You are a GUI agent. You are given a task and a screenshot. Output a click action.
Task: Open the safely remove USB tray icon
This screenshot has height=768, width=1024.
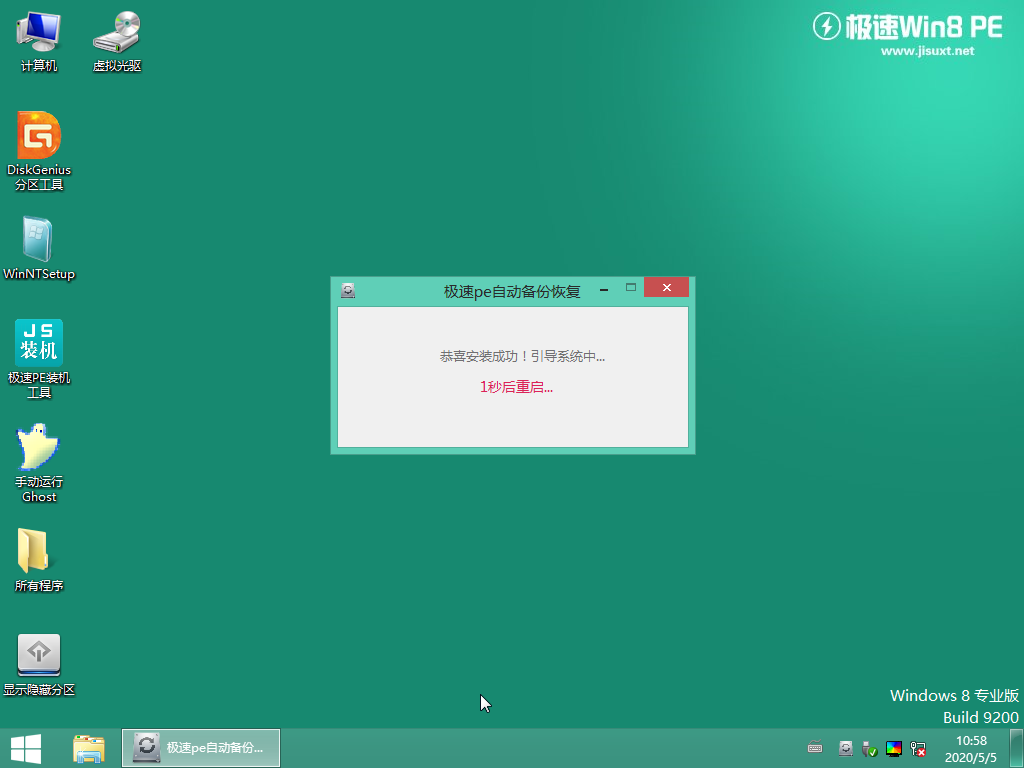pyautogui.click(x=870, y=748)
